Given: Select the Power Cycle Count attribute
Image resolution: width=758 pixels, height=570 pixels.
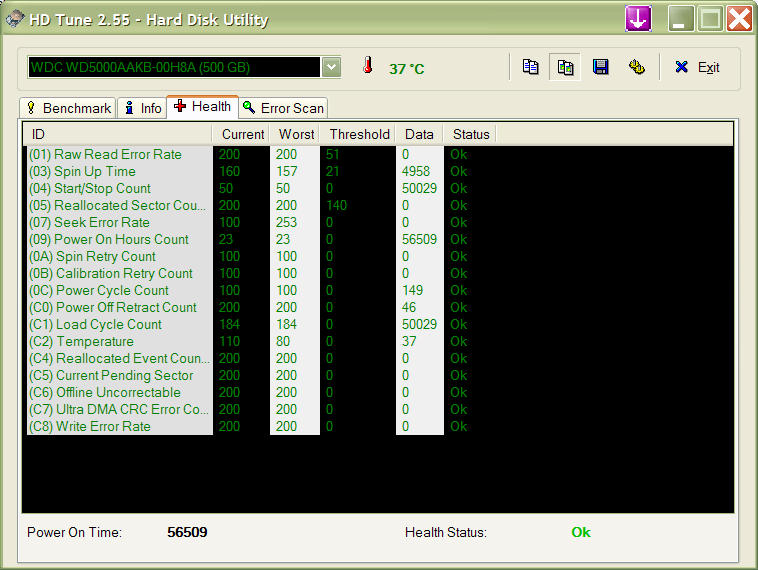Looking at the screenshot, I should [99, 290].
